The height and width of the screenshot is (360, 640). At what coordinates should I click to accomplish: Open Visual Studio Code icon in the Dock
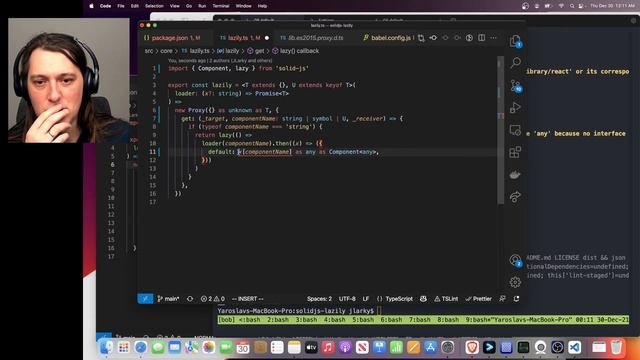575,347
